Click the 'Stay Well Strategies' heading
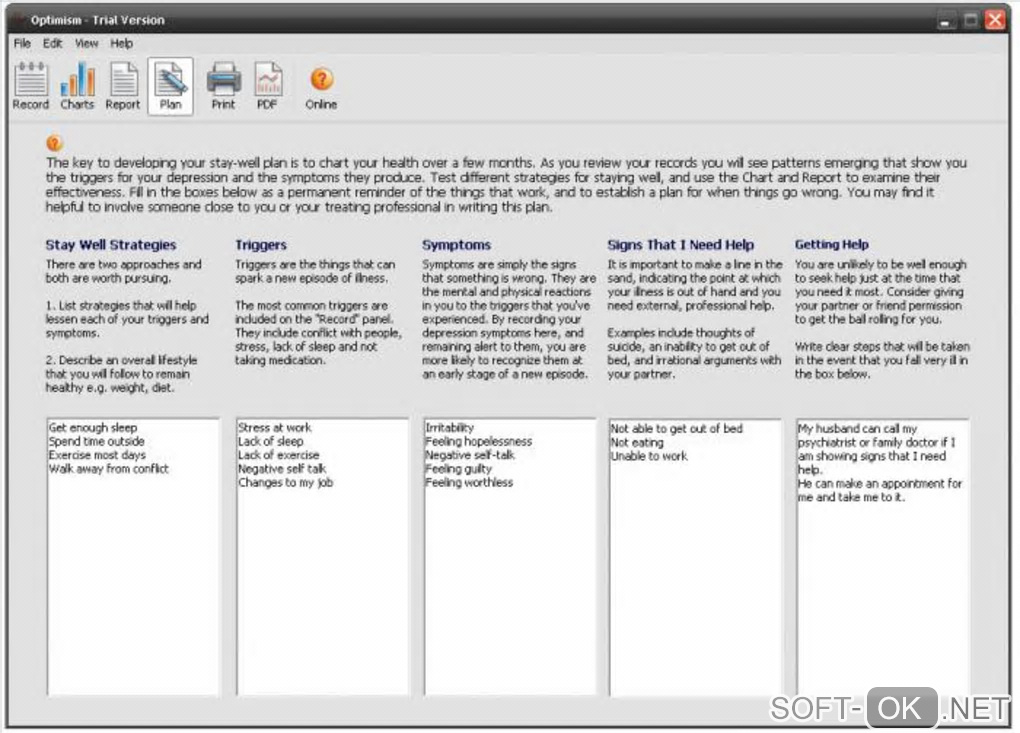Image resolution: width=1020 pixels, height=733 pixels. point(111,245)
